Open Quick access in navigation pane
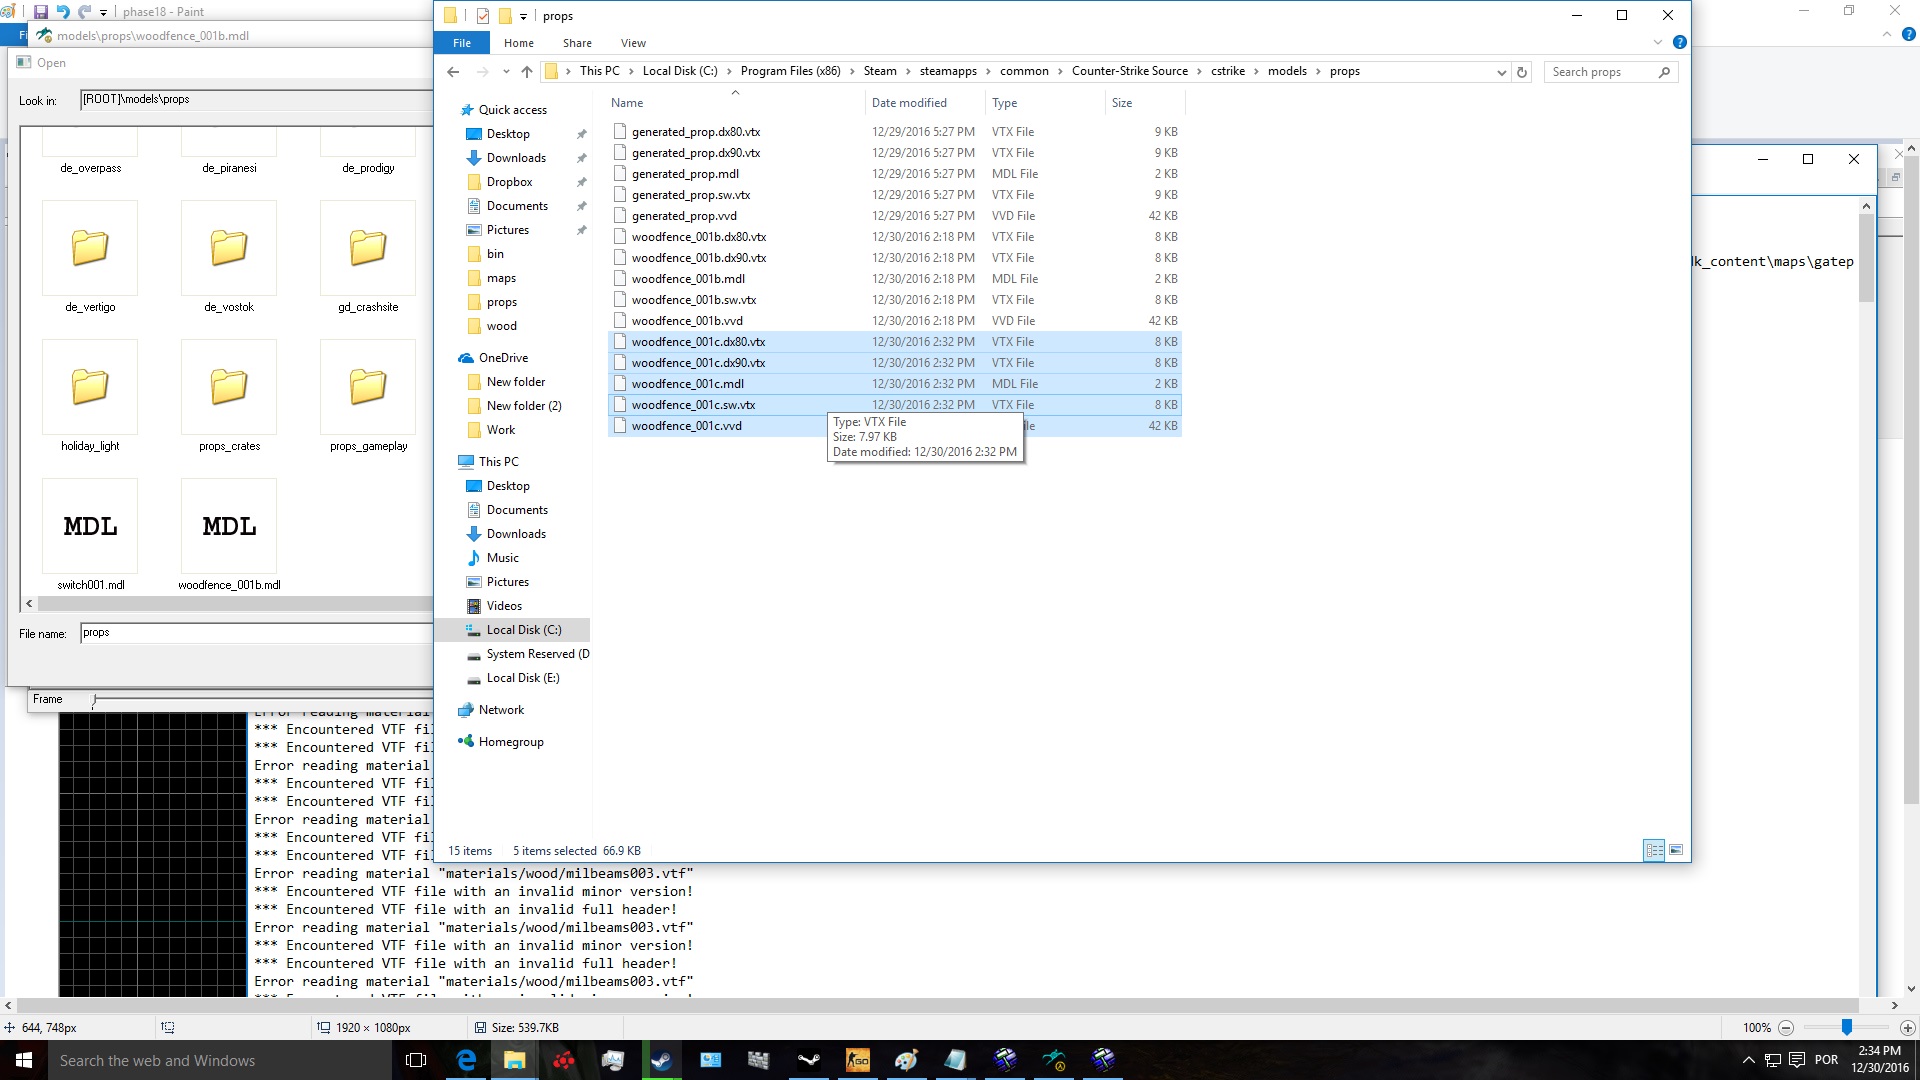Viewport: 1920px width, 1080px height. tap(512, 110)
